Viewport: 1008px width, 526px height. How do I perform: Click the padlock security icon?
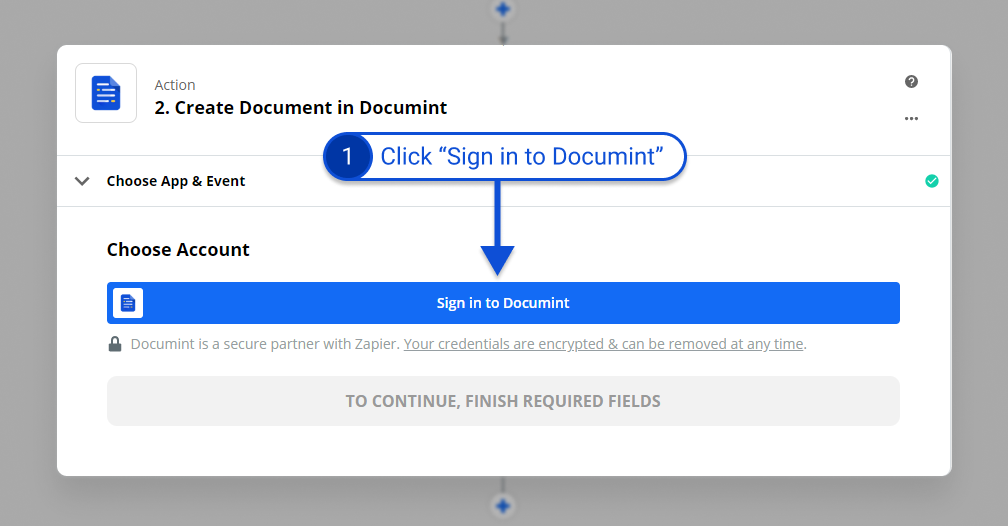pyautogui.click(x=116, y=344)
